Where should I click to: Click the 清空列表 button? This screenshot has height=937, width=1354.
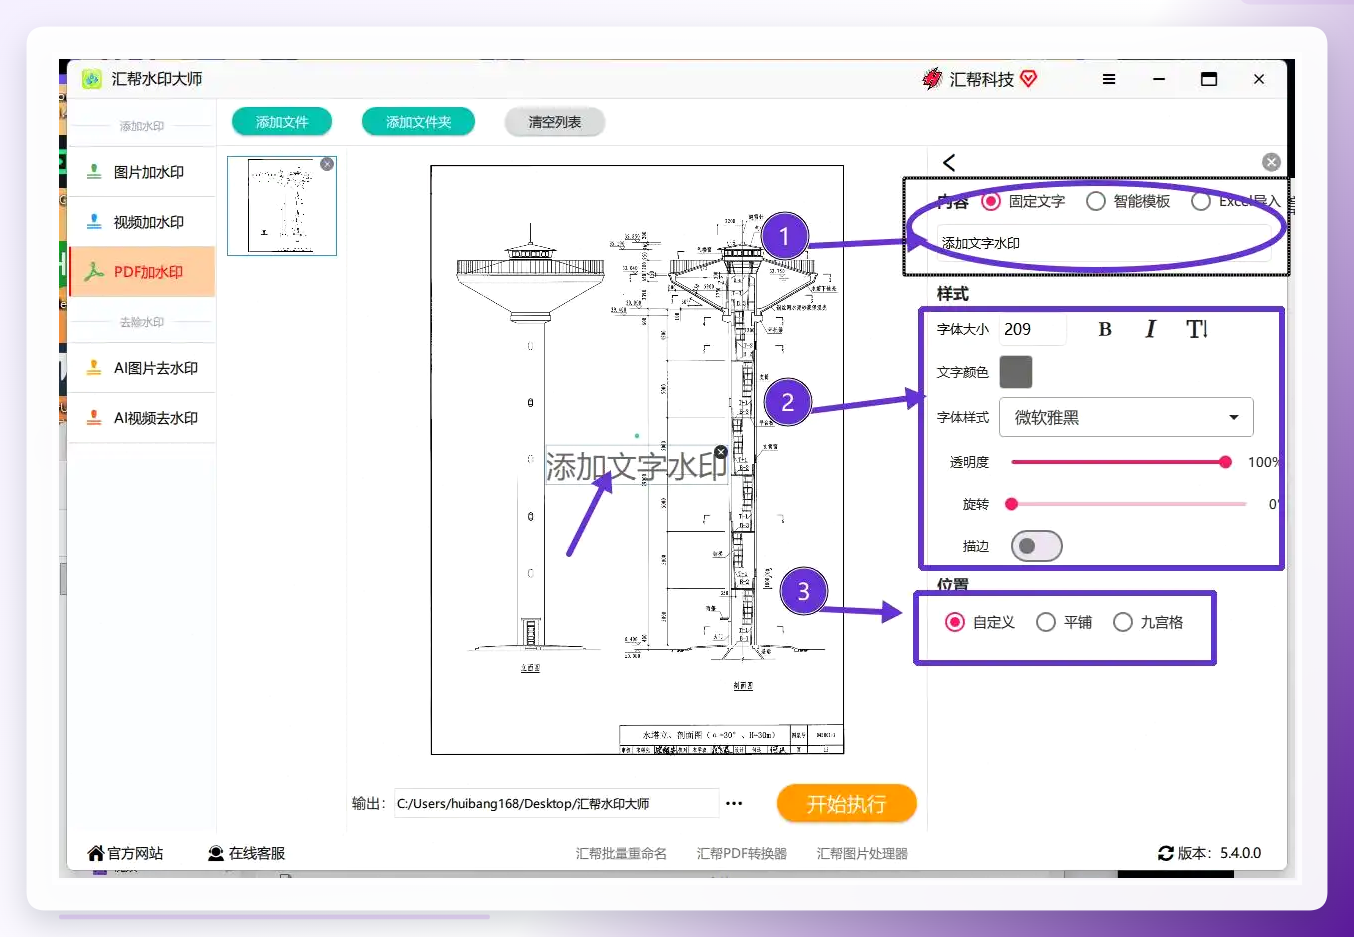(x=555, y=122)
